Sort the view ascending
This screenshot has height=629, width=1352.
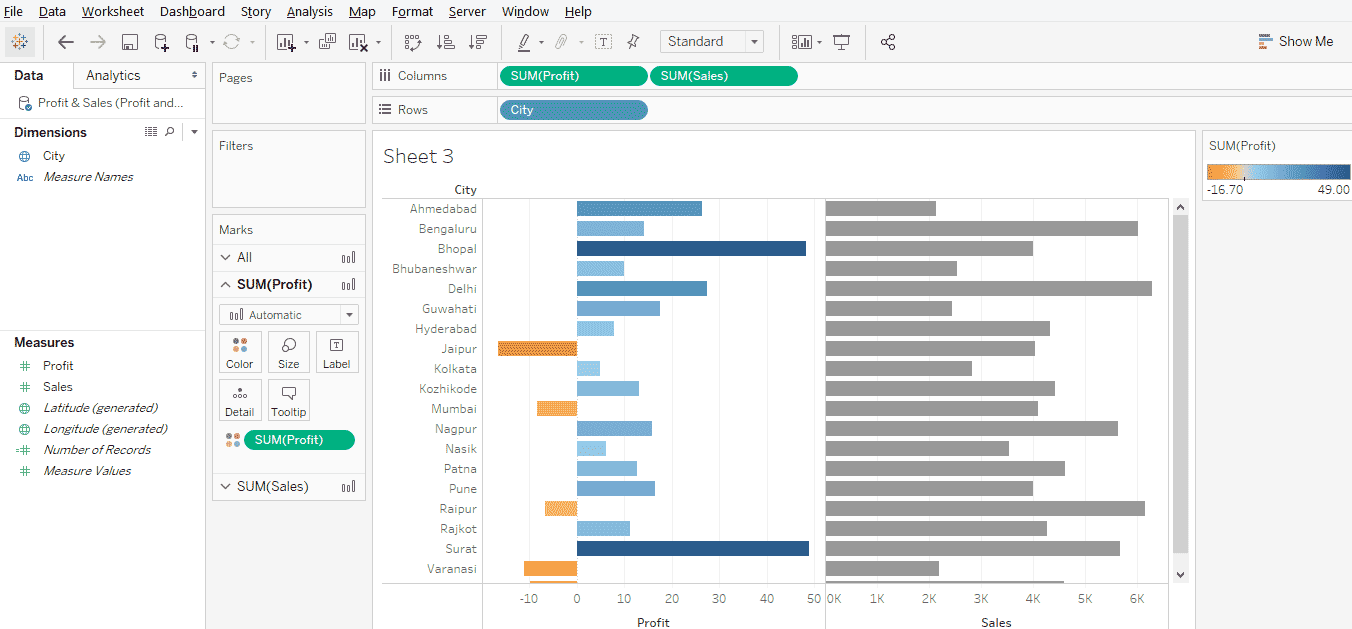447,41
